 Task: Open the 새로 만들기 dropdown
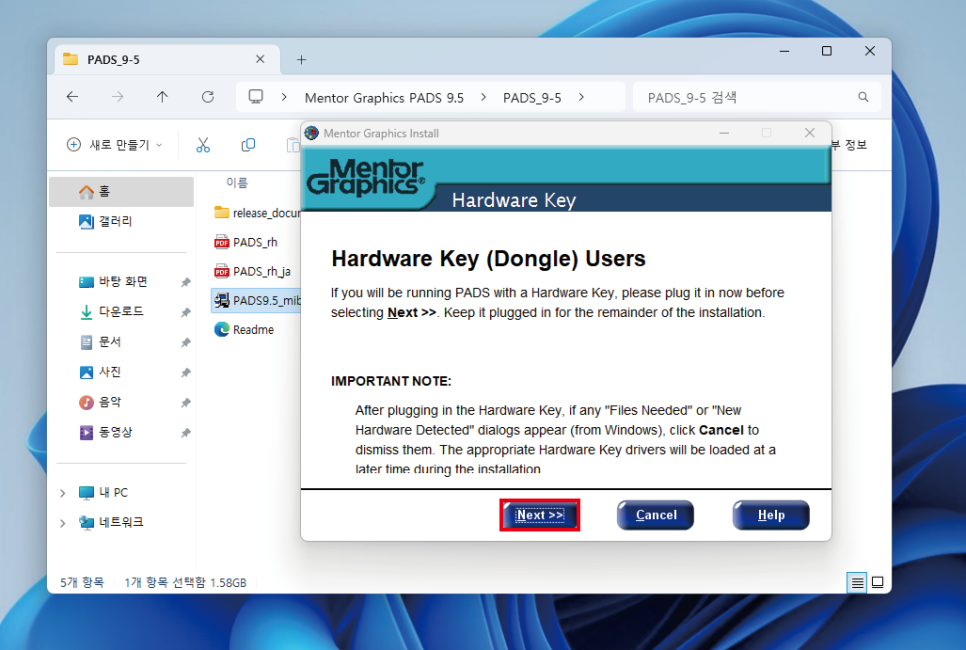[115, 145]
